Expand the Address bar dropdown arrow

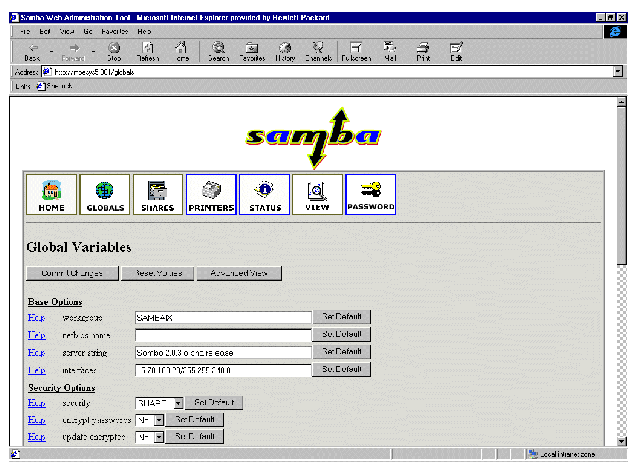[618, 72]
